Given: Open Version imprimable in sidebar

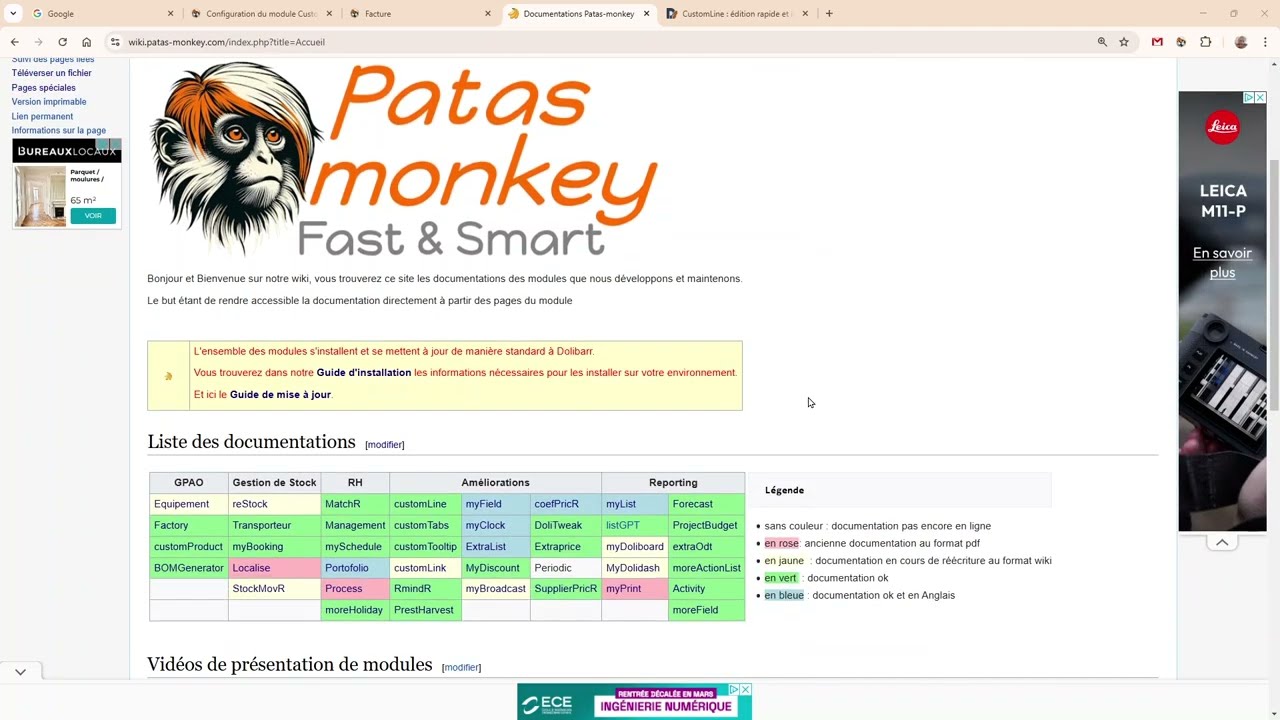Looking at the screenshot, I should pyautogui.click(x=49, y=102).
